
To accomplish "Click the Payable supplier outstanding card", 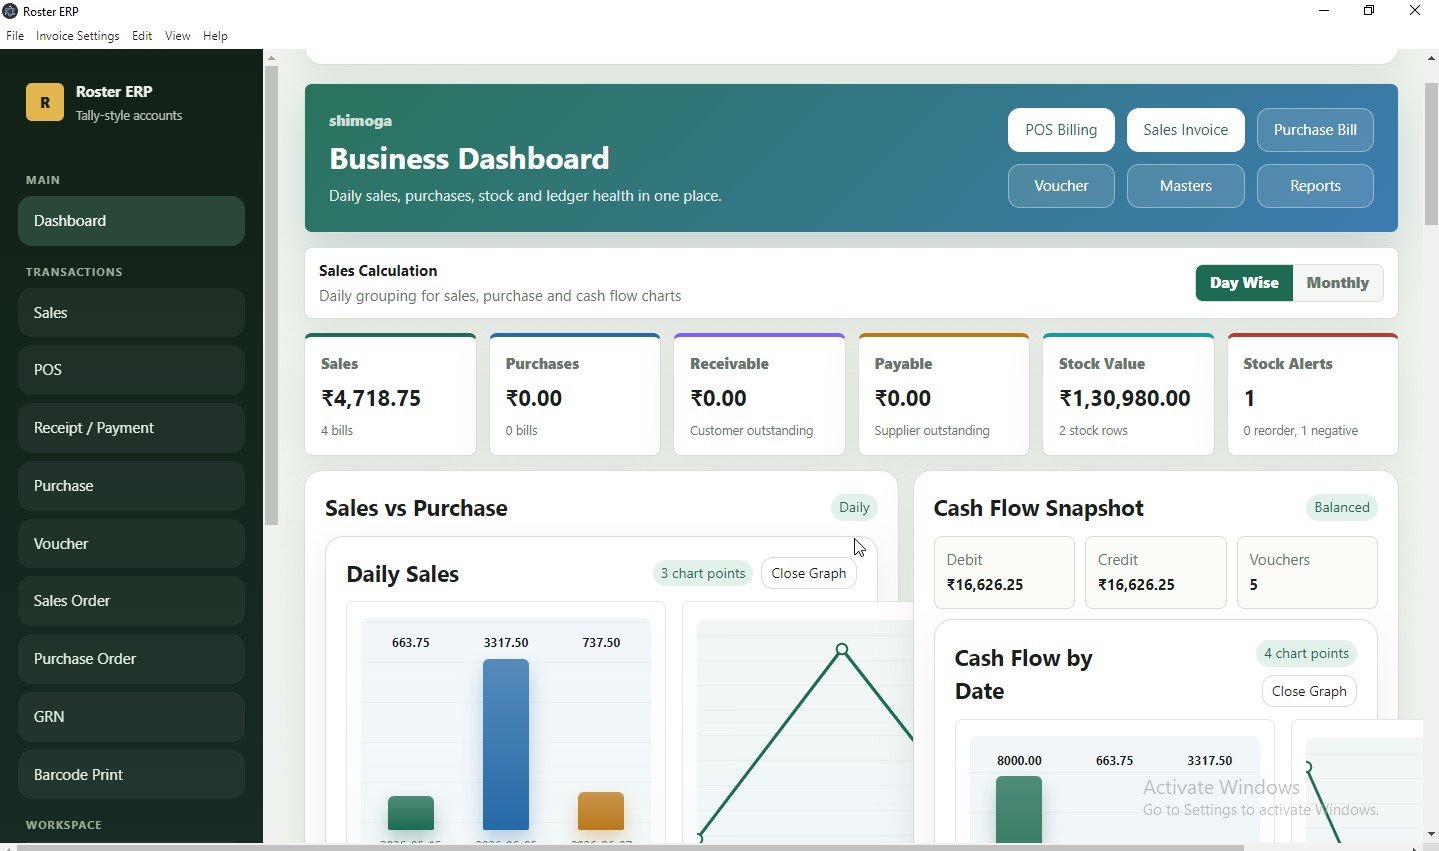I will (x=944, y=395).
